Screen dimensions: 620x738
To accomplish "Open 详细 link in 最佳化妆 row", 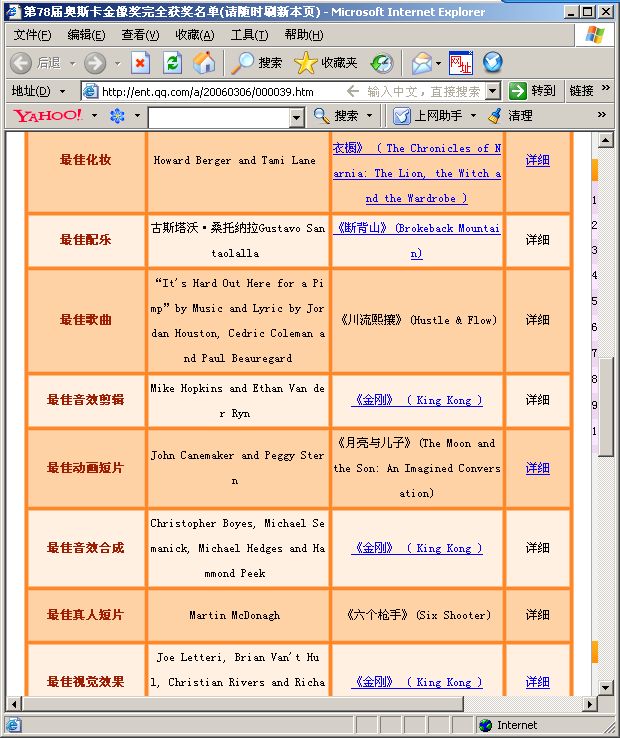I will [538, 160].
